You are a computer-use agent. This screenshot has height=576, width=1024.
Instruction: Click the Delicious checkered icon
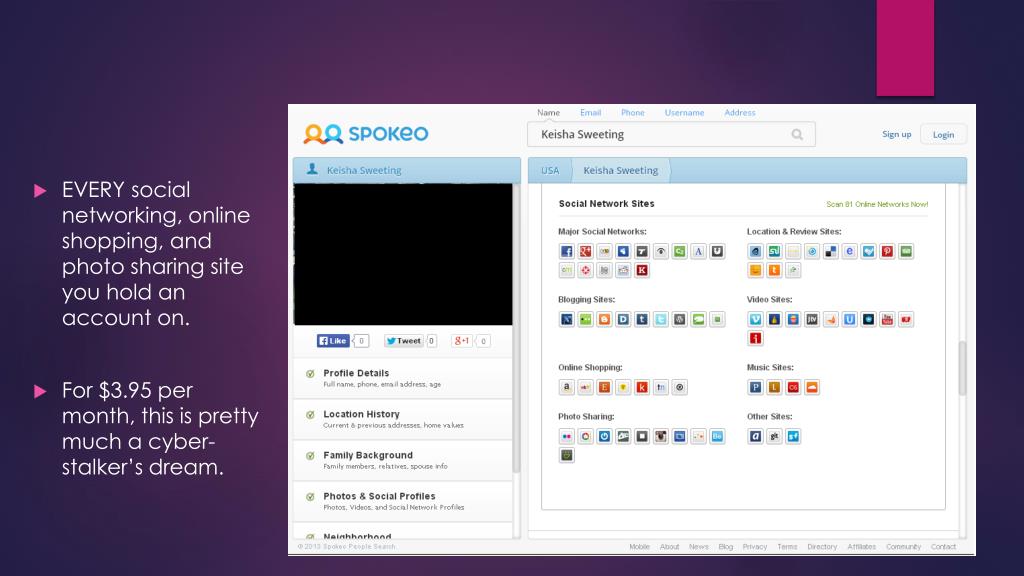click(831, 251)
